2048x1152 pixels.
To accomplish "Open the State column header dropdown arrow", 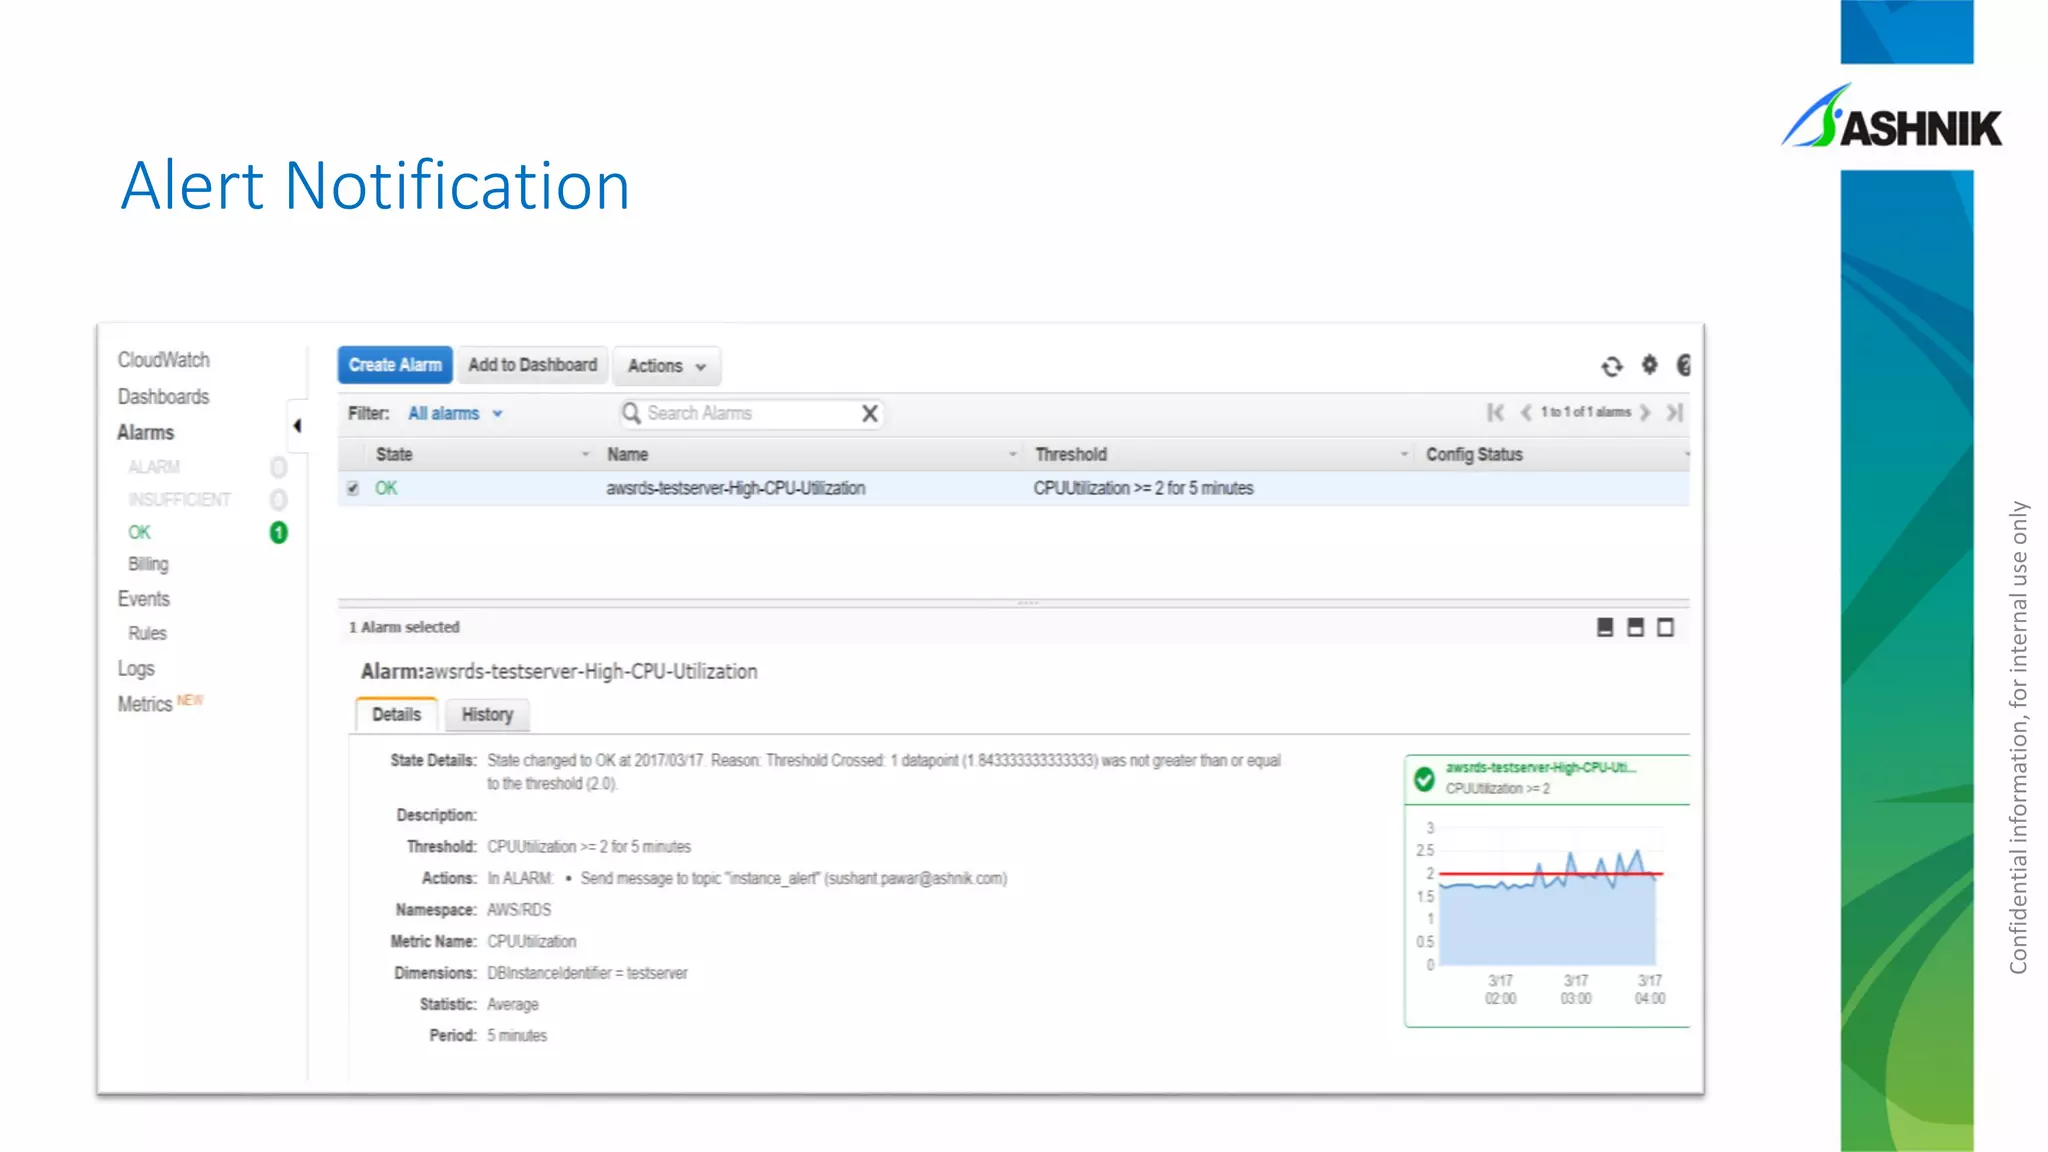I will point(586,455).
